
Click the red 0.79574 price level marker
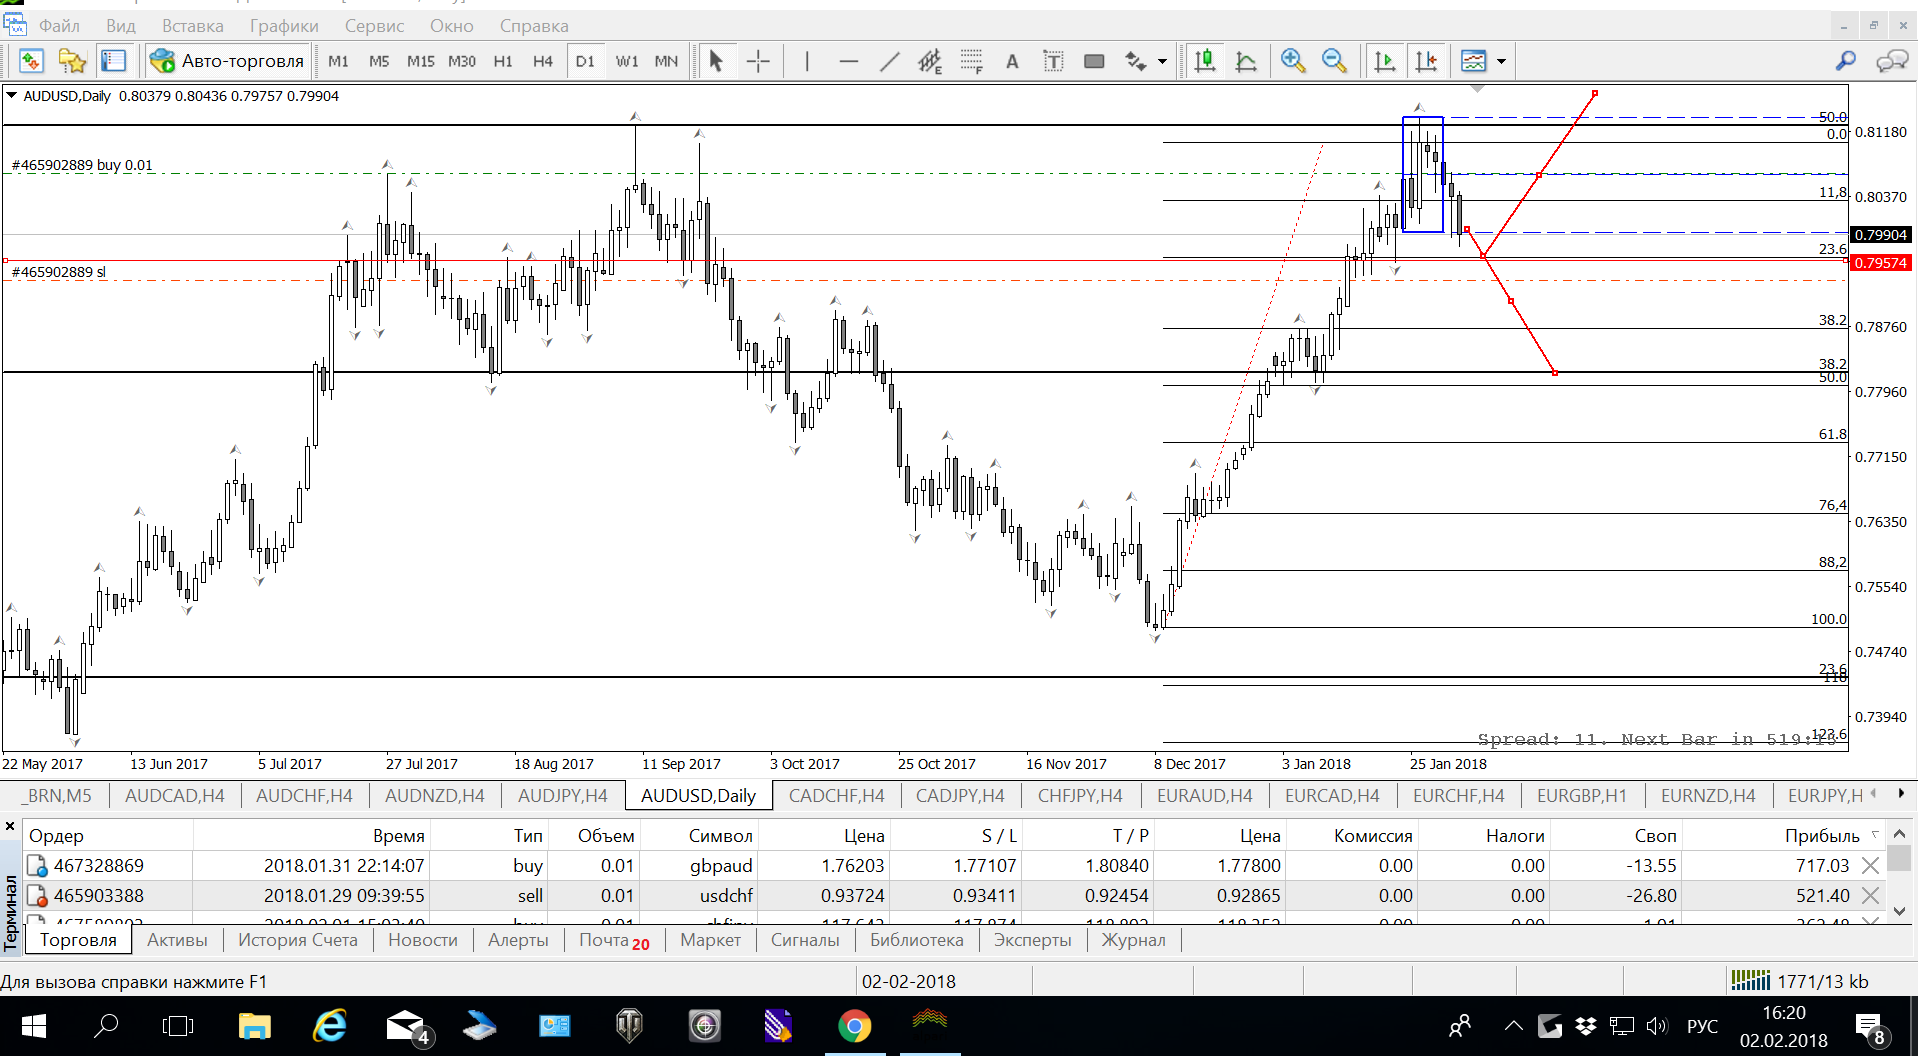[1881, 263]
